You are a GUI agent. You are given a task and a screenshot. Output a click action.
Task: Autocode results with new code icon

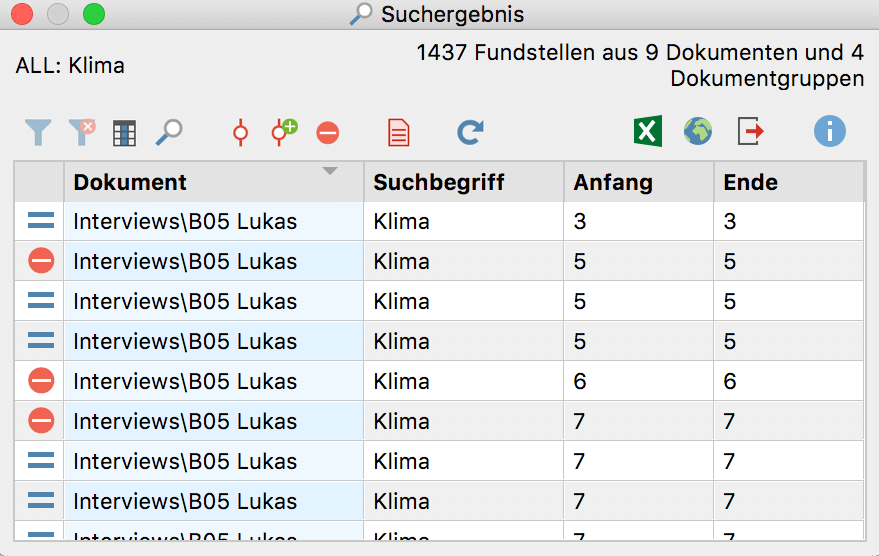[x=284, y=133]
